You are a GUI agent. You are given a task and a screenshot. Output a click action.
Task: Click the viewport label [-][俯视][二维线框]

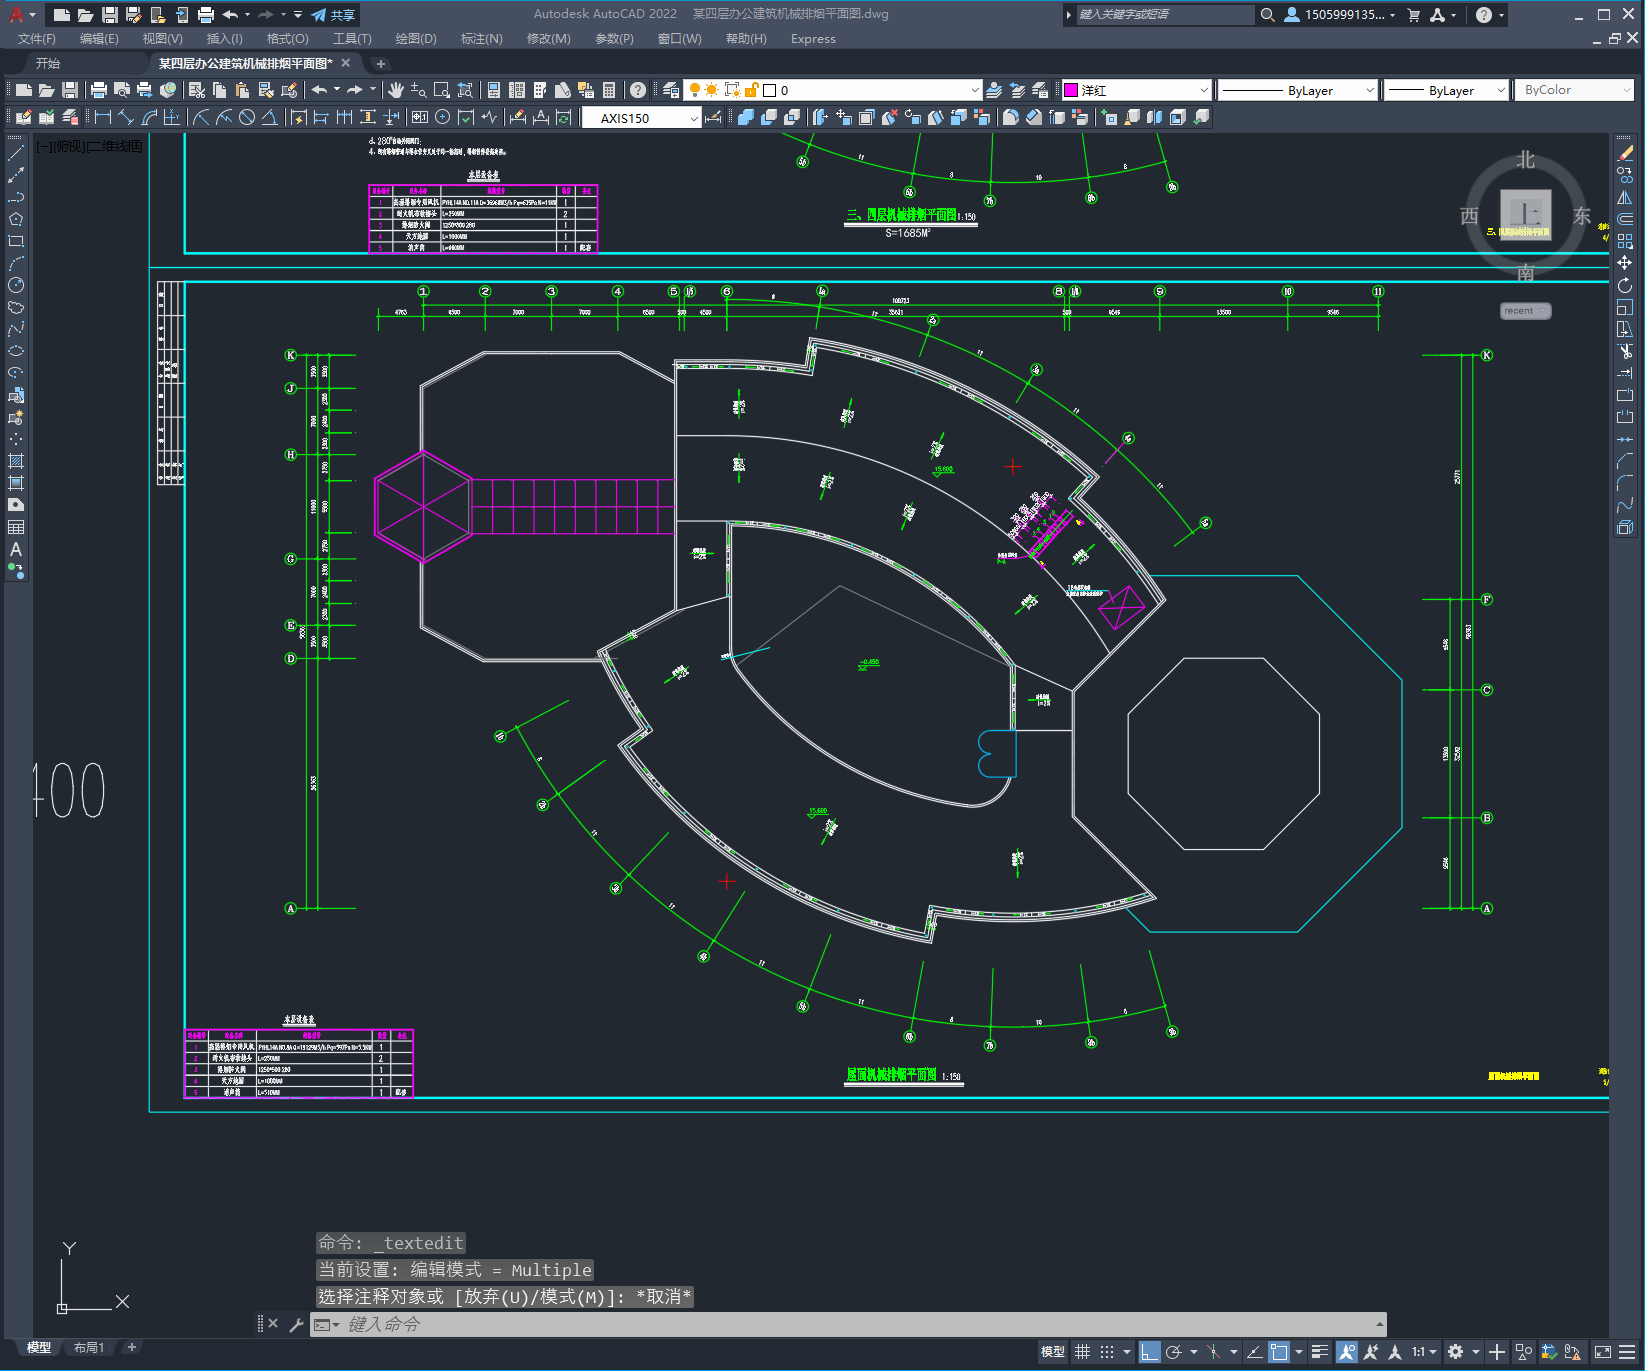tap(90, 146)
